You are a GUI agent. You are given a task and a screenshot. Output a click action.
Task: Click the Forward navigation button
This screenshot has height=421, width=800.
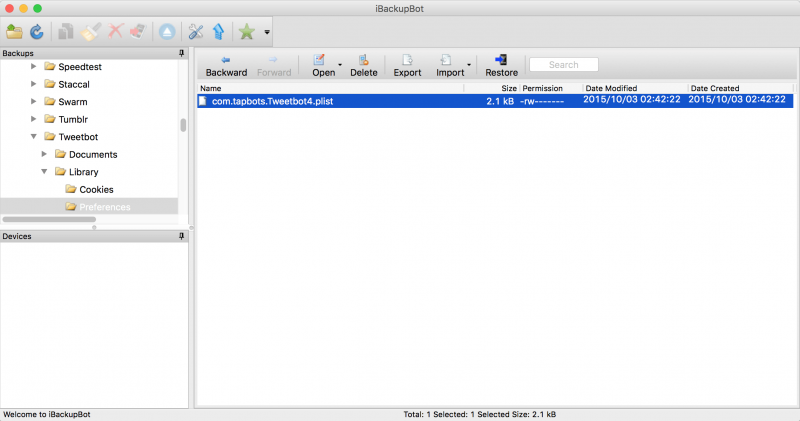274,66
